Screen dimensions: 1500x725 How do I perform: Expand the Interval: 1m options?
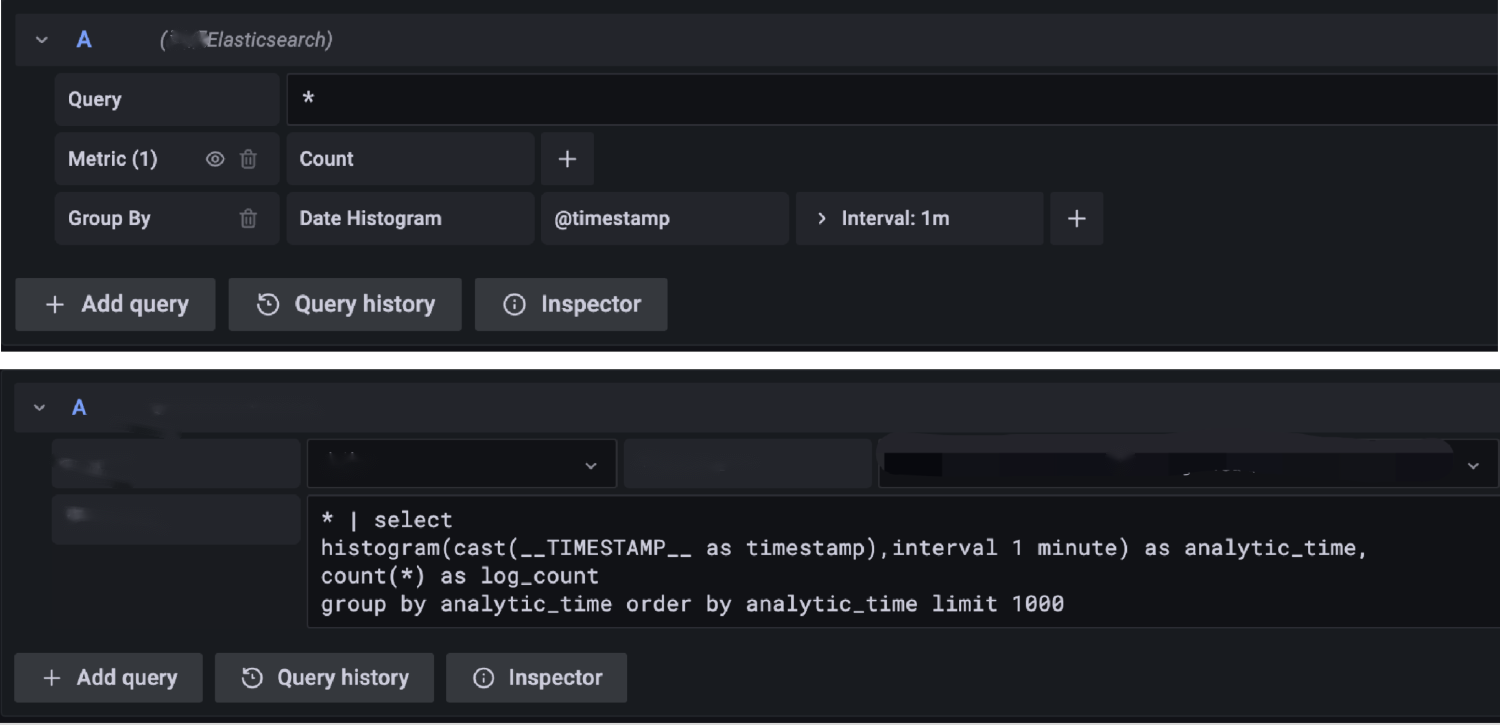(822, 219)
